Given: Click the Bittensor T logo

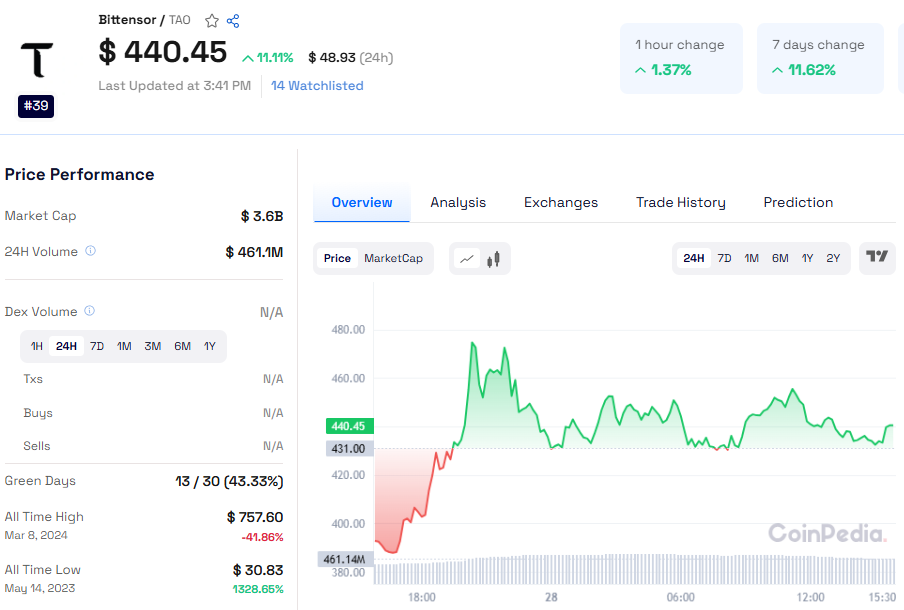Looking at the screenshot, I should (x=36, y=60).
